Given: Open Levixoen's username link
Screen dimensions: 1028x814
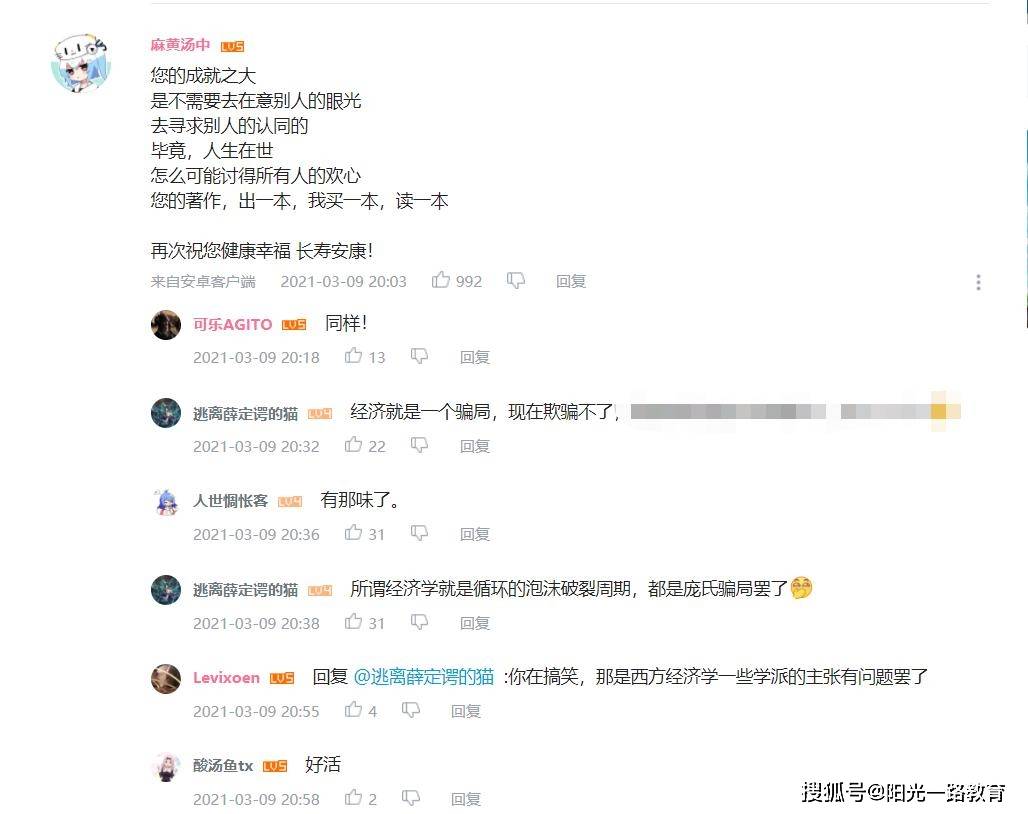Looking at the screenshot, I should coord(226,678).
